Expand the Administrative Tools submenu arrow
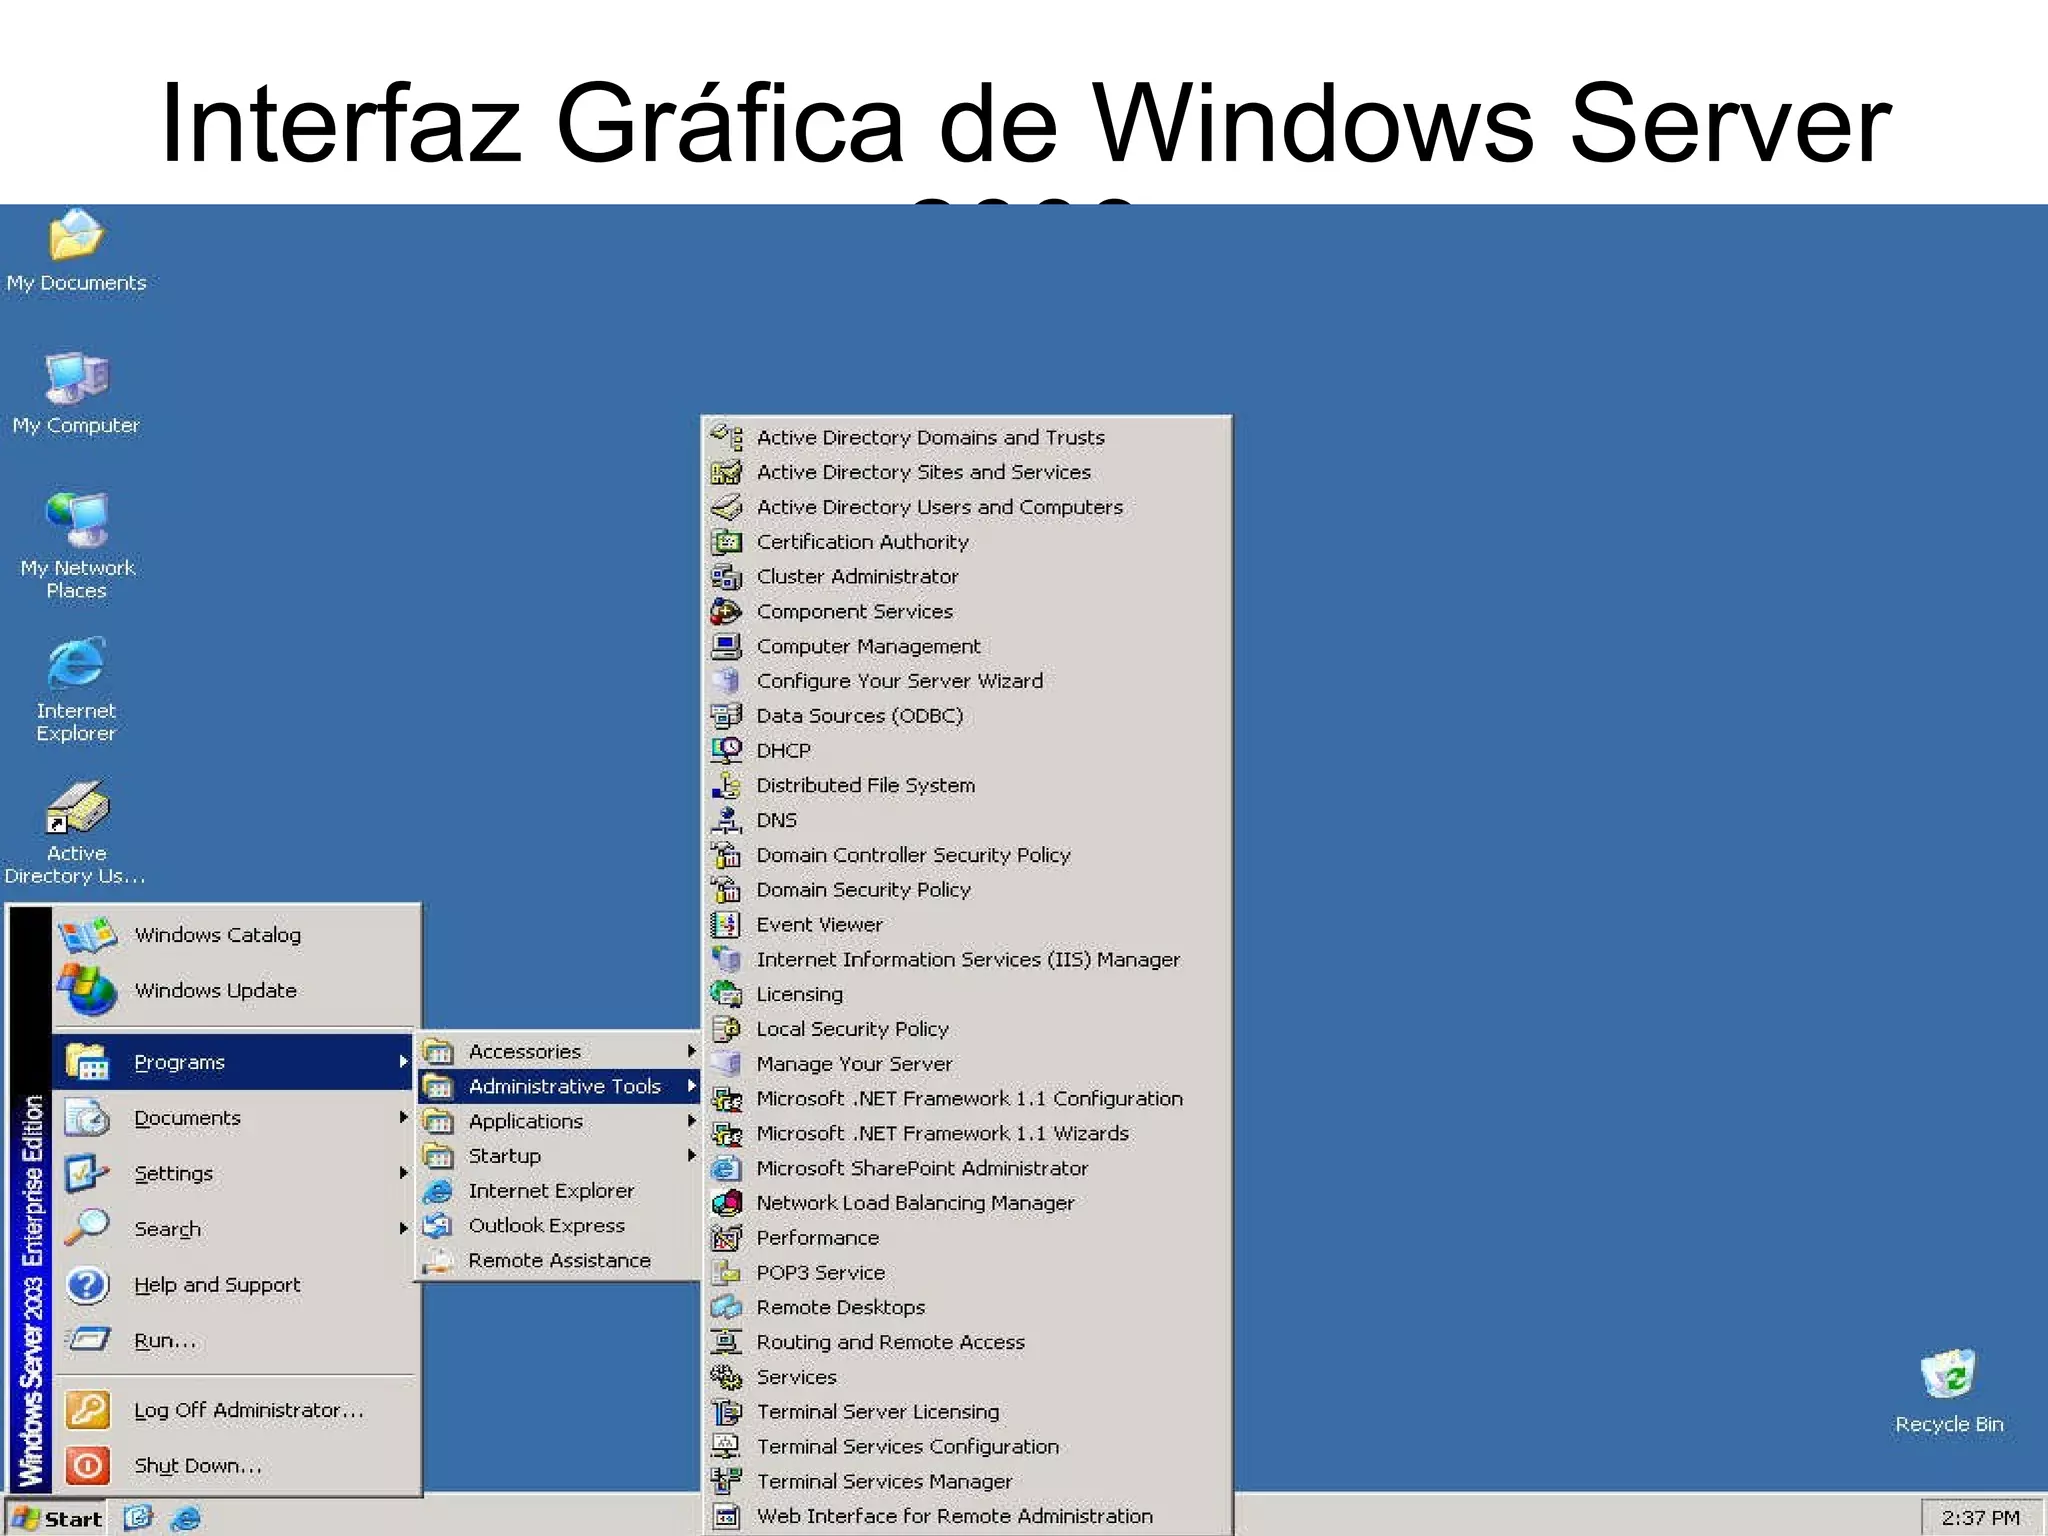The width and height of the screenshot is (2048, 1536). 691,1086
